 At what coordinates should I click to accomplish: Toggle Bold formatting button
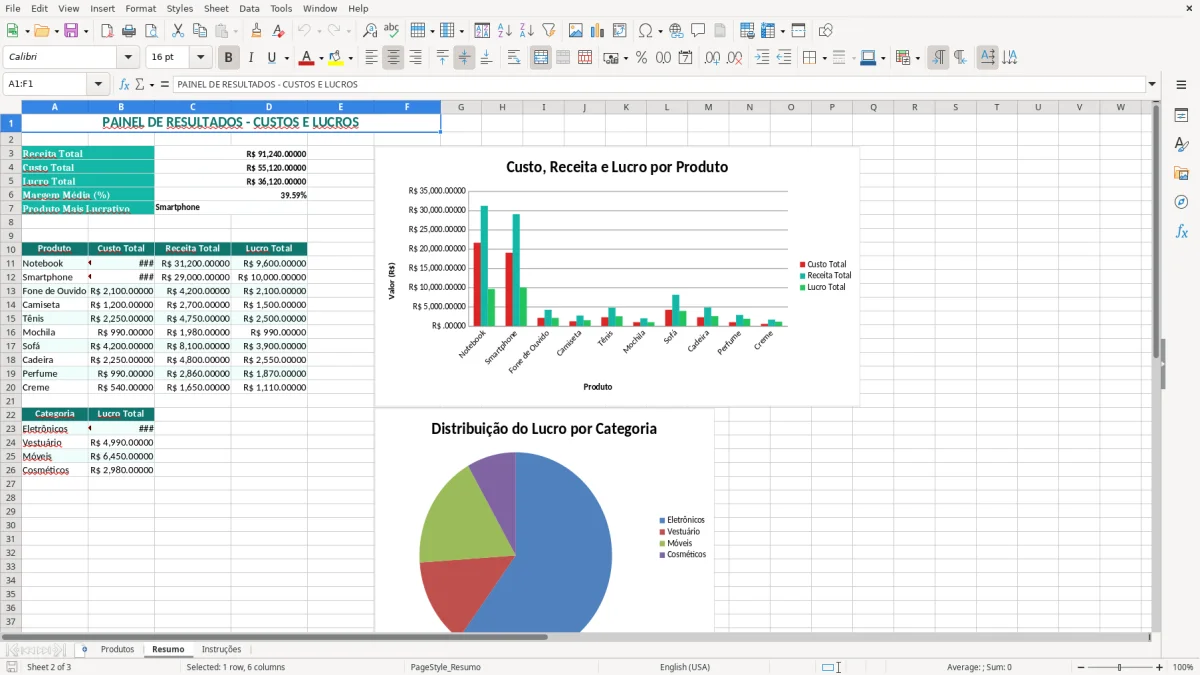coord(229,58)
